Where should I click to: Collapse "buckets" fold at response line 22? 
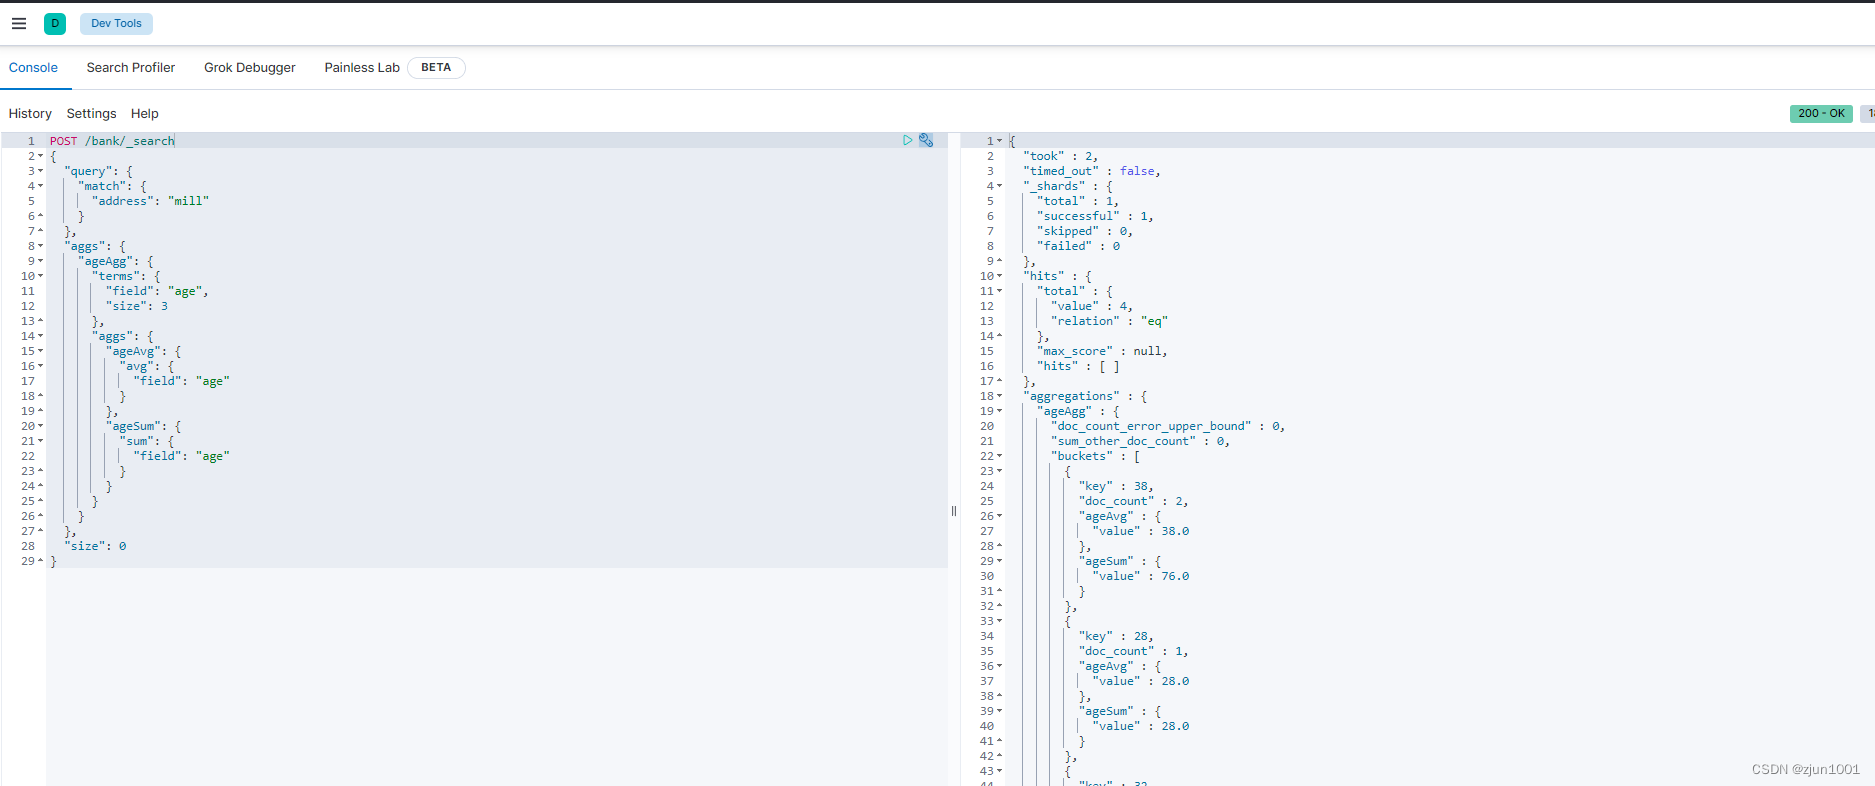999,456
